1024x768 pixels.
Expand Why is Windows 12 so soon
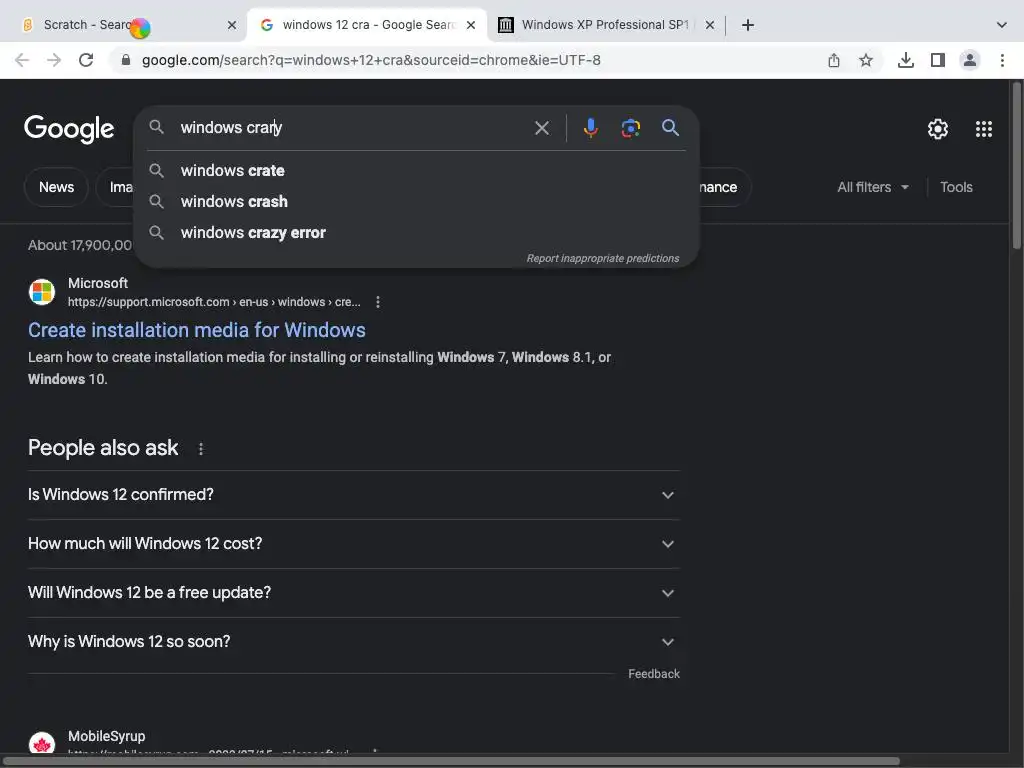tap(353, 642)
